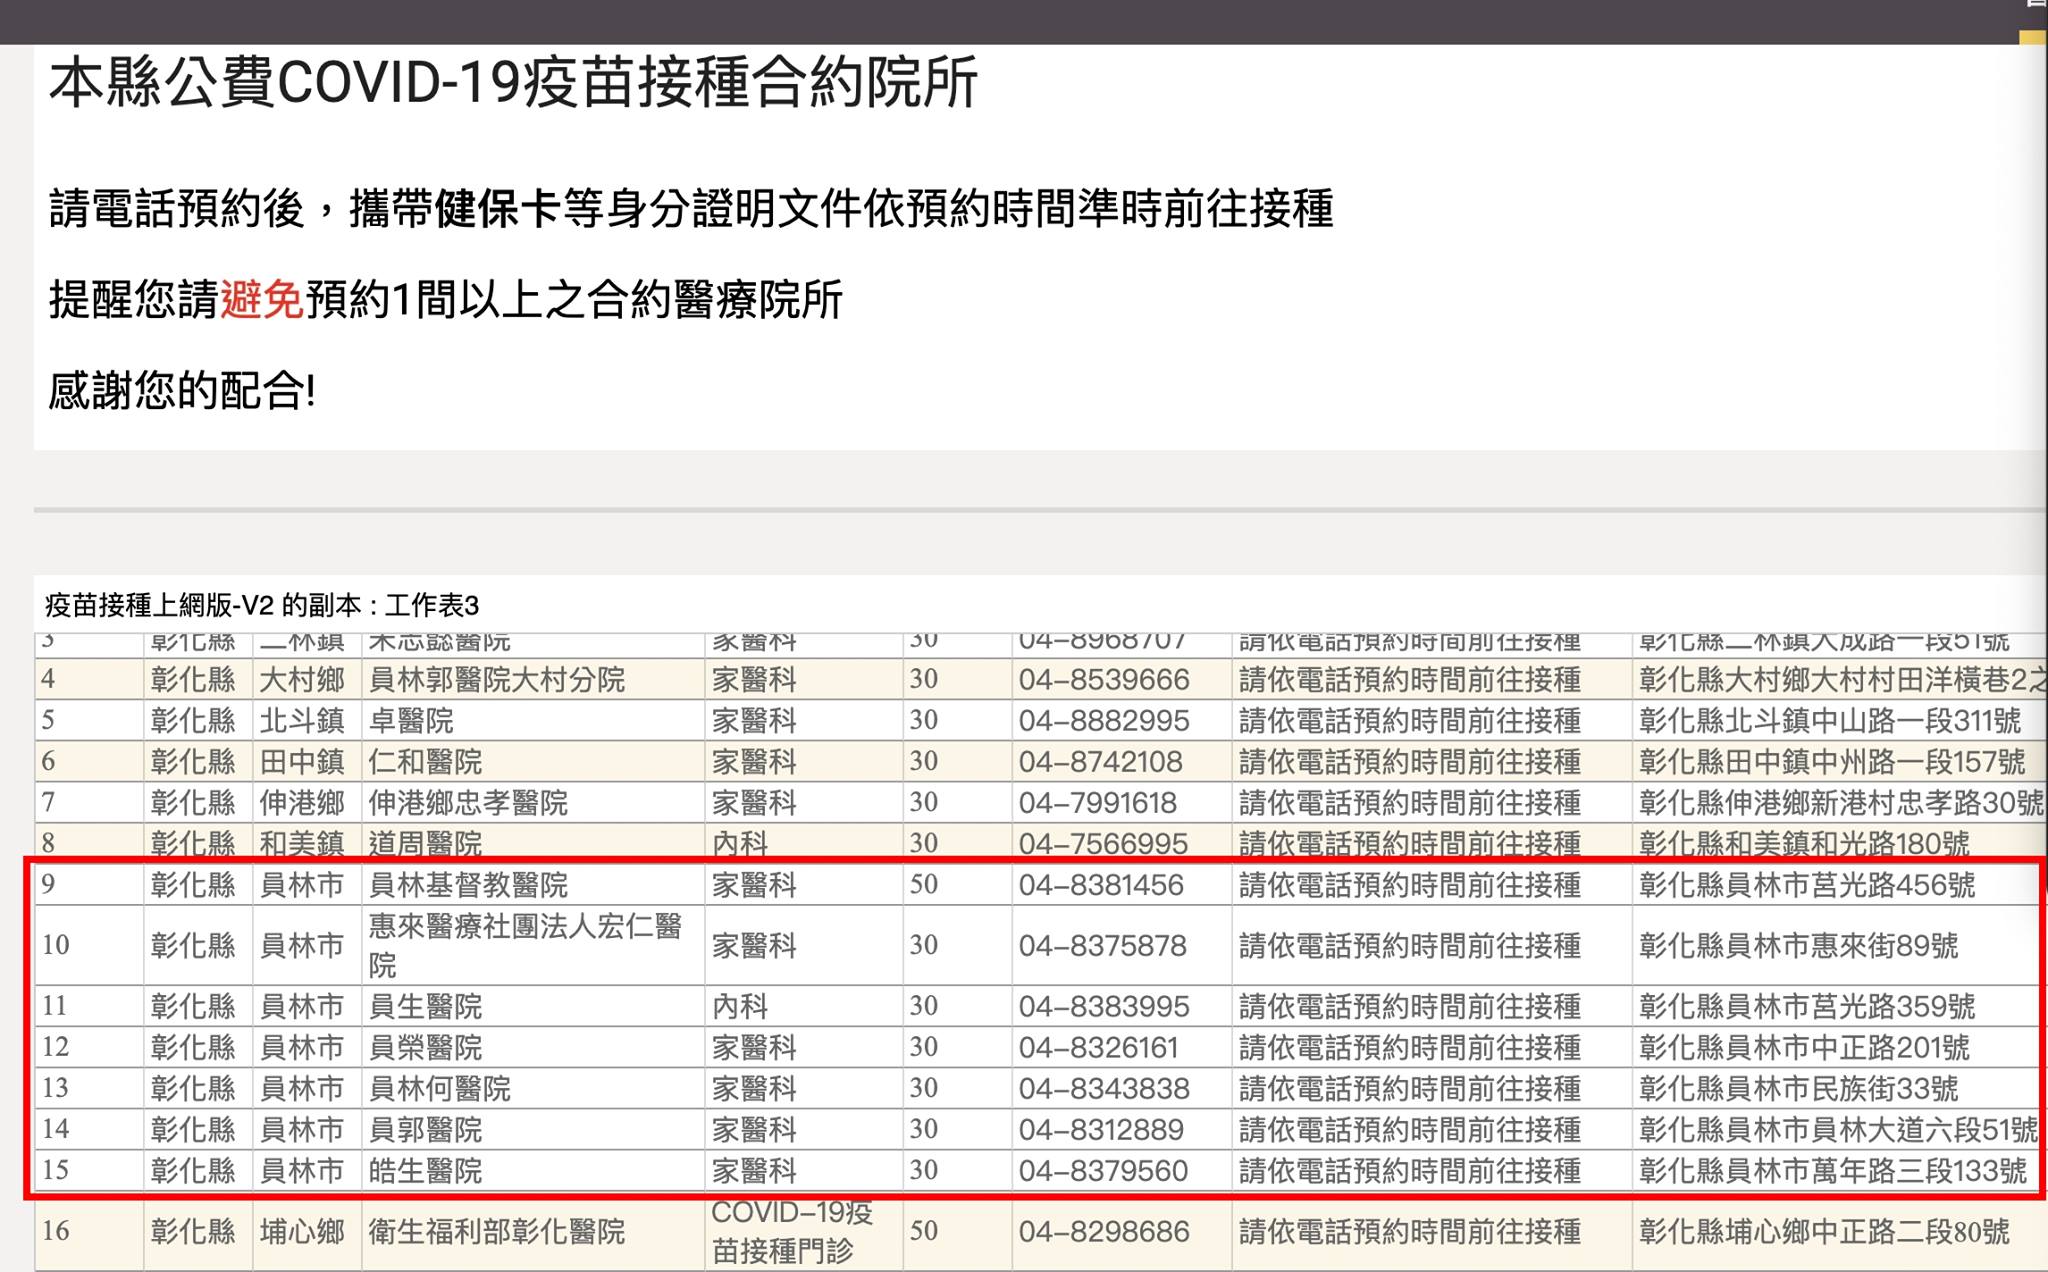Click department cell "COVID-19疫苗接種門診"

(792, 1231)
